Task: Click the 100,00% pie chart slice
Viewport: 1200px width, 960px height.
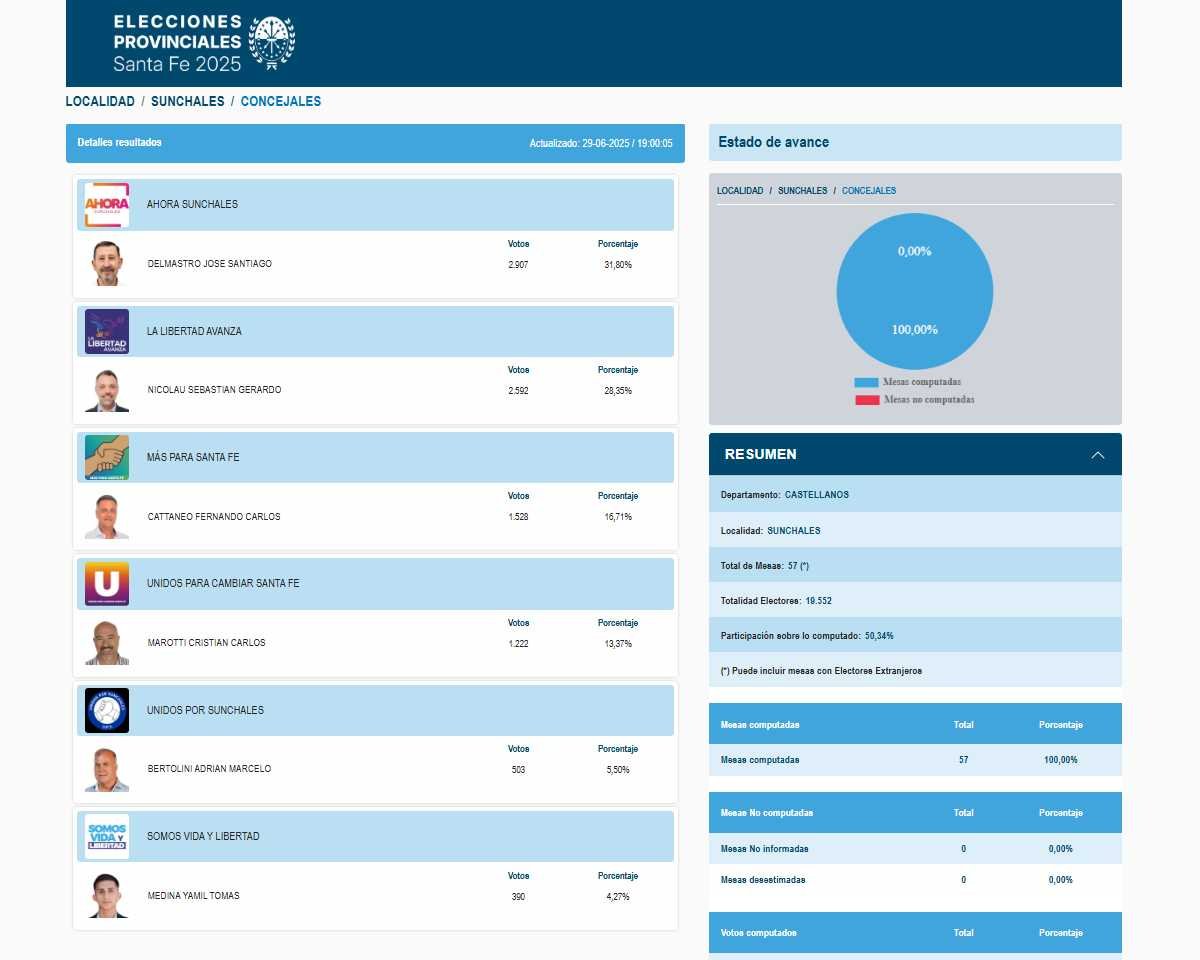Action: pos(915,300)
